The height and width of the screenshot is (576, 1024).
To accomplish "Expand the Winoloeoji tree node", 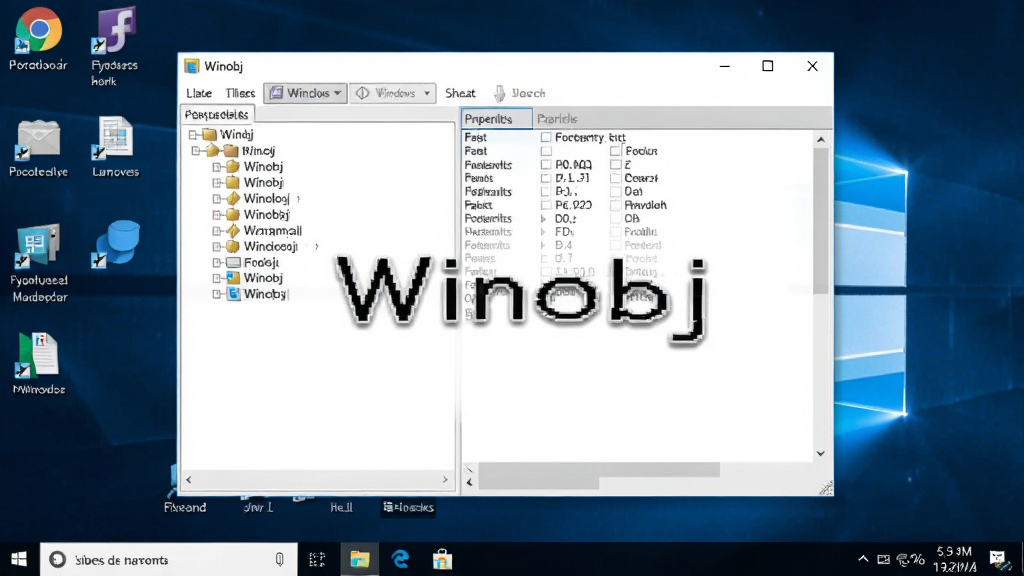I will 217,247.
